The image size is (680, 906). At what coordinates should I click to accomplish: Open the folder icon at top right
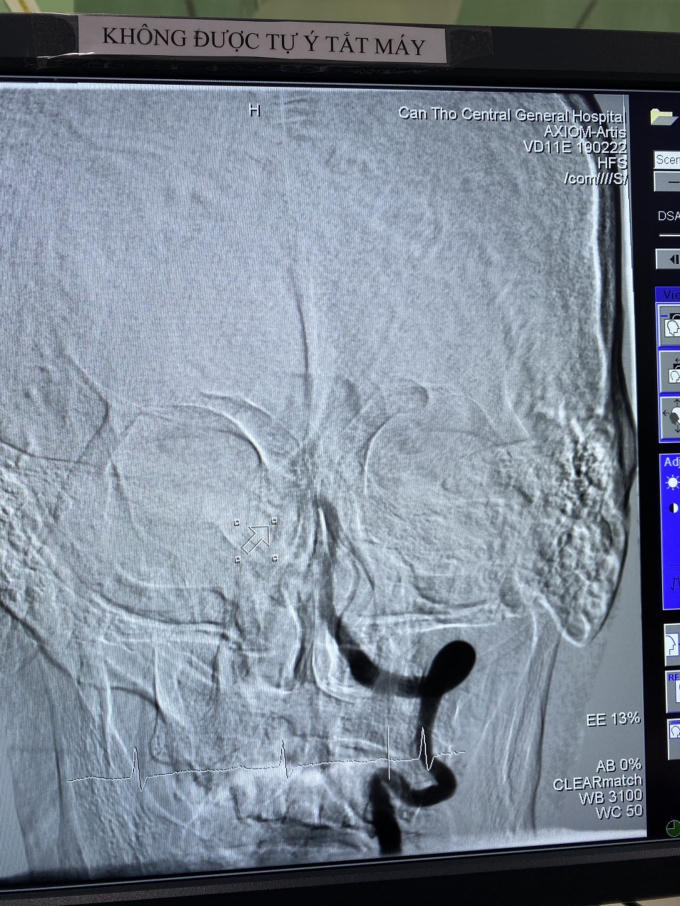(662, 117)
